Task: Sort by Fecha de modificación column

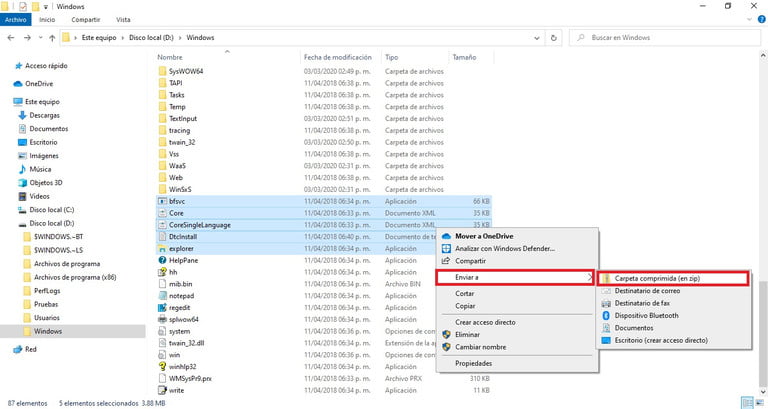Action: (337, 57)
